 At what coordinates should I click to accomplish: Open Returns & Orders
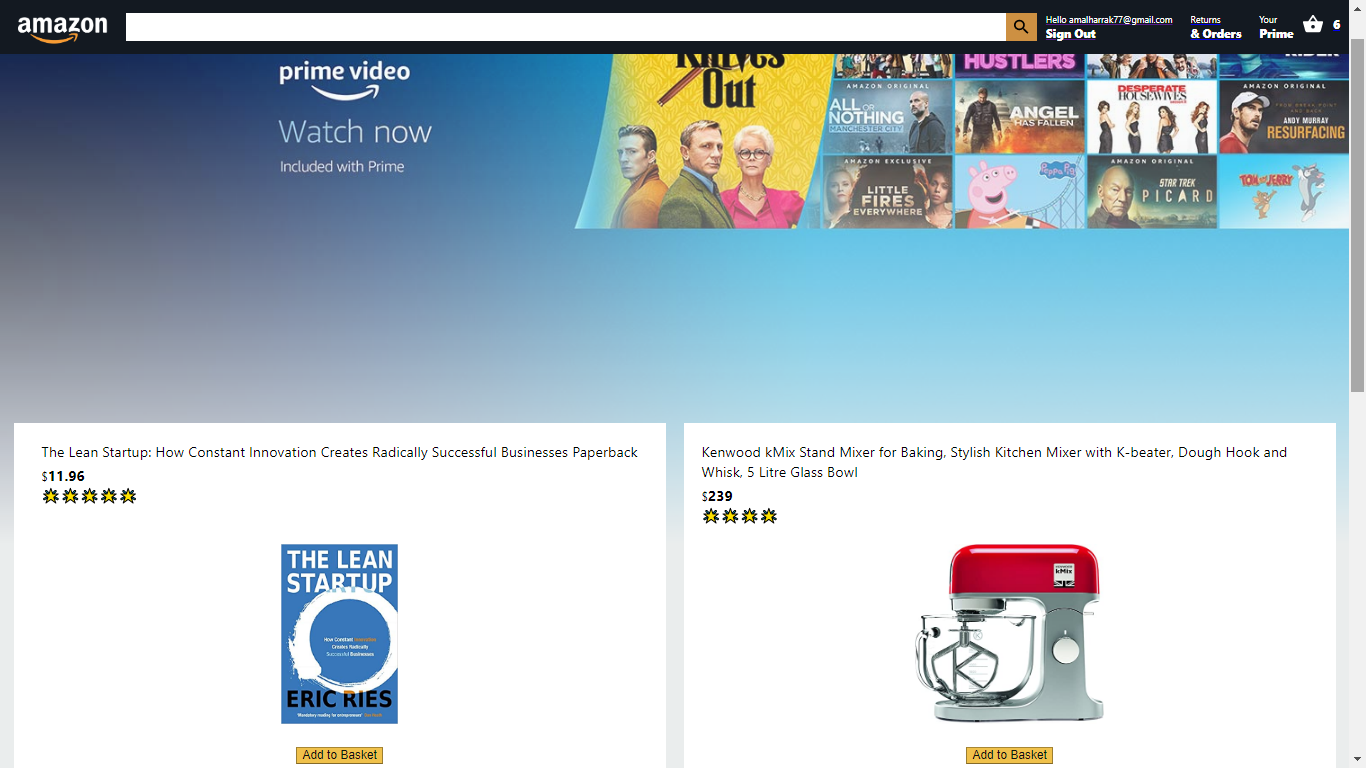pyautogui.click(x=1216, y=27)
